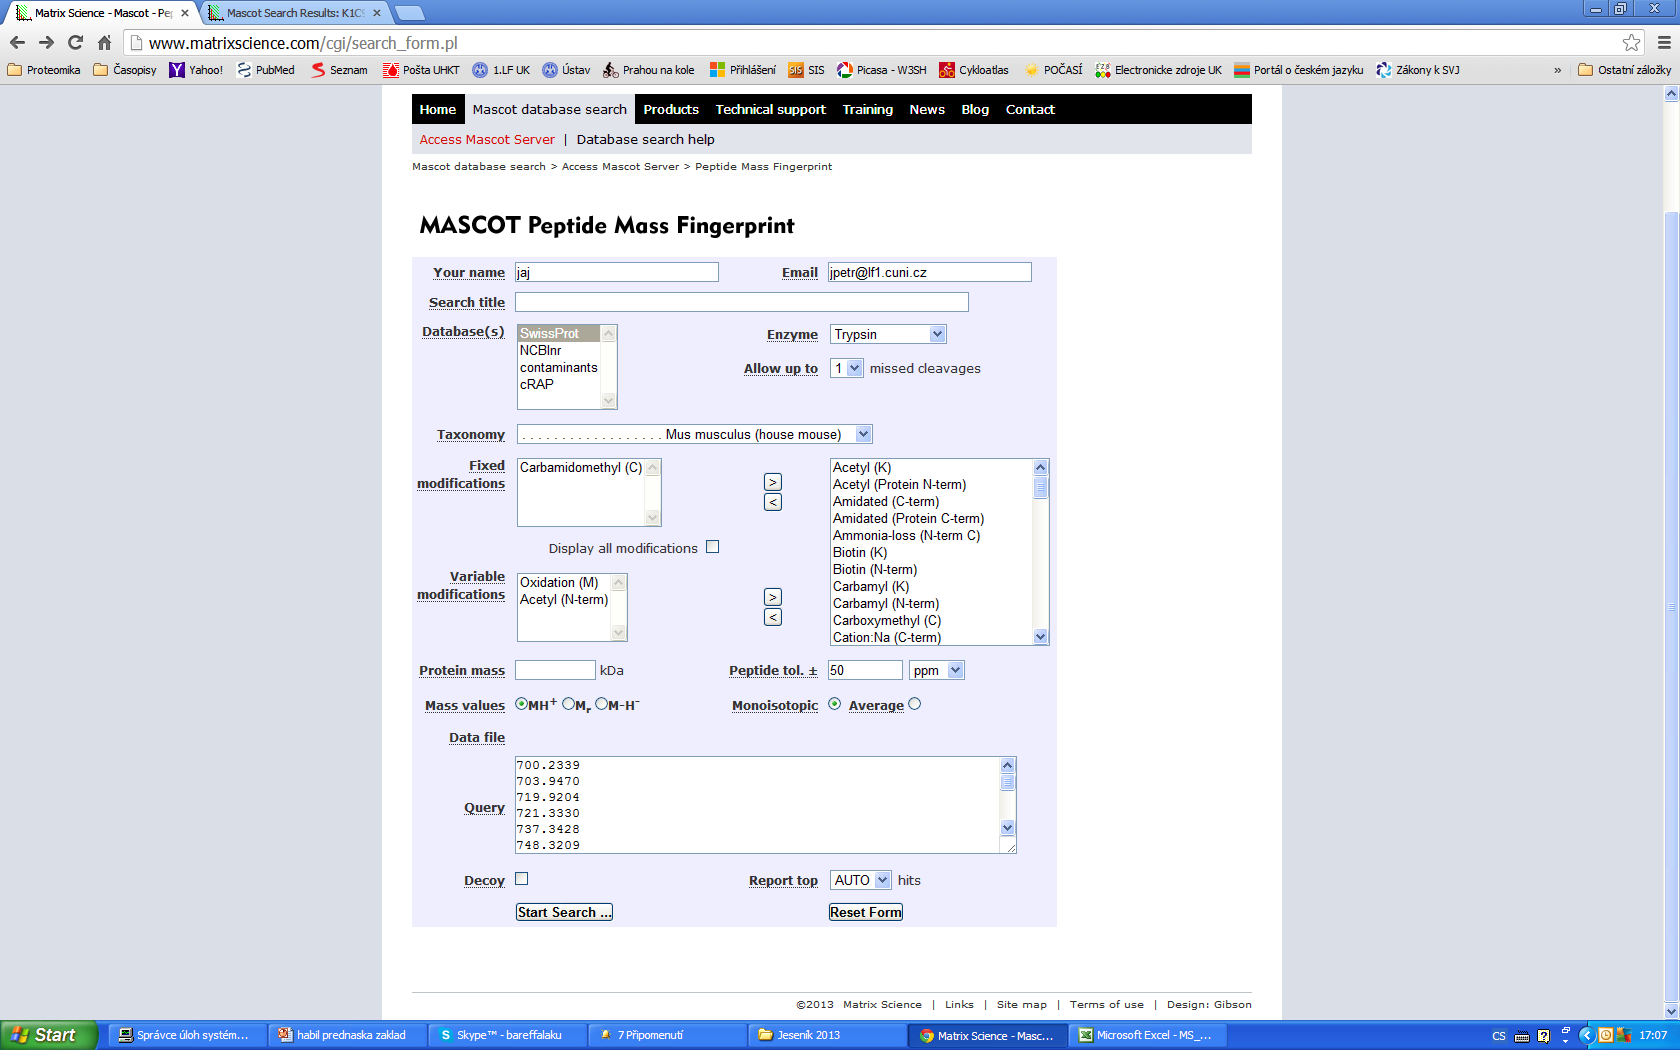Show hidden bookmarks with the overflow chevron
This screenshot has height=1050, width=1680.
coord(1557,70)
